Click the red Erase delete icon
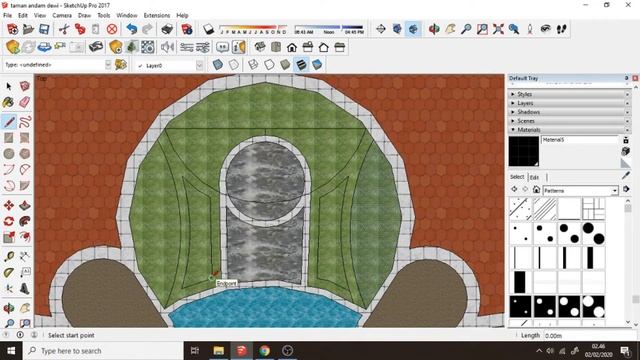Image resolution: width=640 pixels, height=360 pixels. (112, 29)
